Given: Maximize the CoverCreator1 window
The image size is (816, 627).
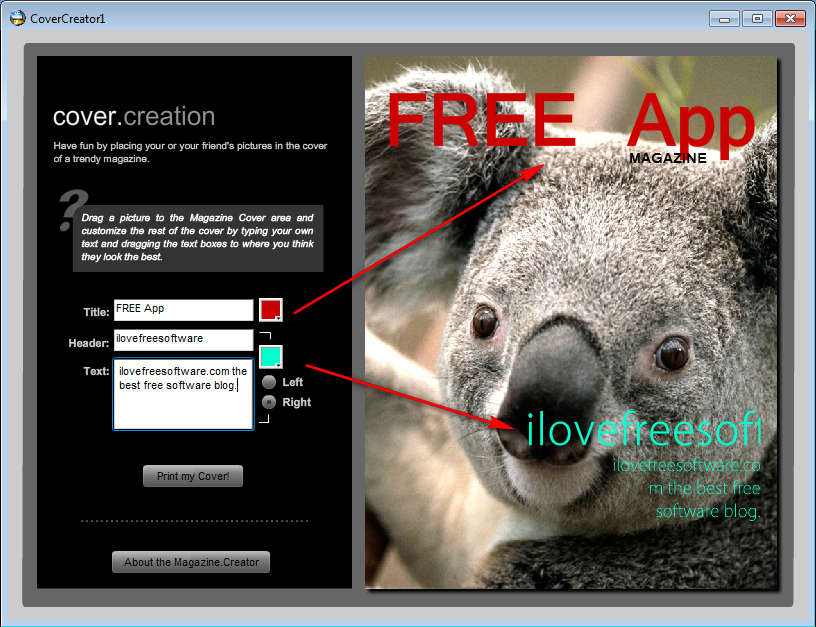Looking at the screenshot, I should (x=757, y=19).
